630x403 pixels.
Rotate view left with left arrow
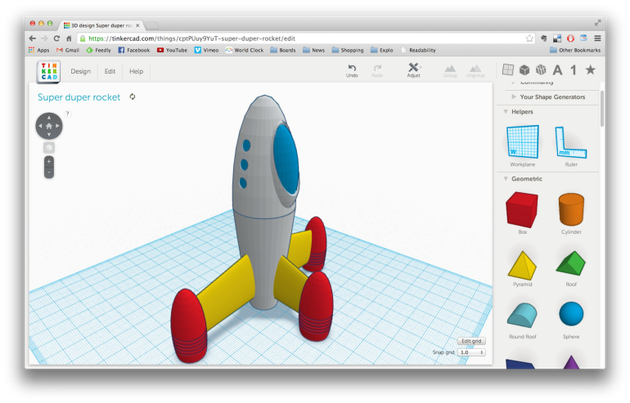(x=40, y=126)
